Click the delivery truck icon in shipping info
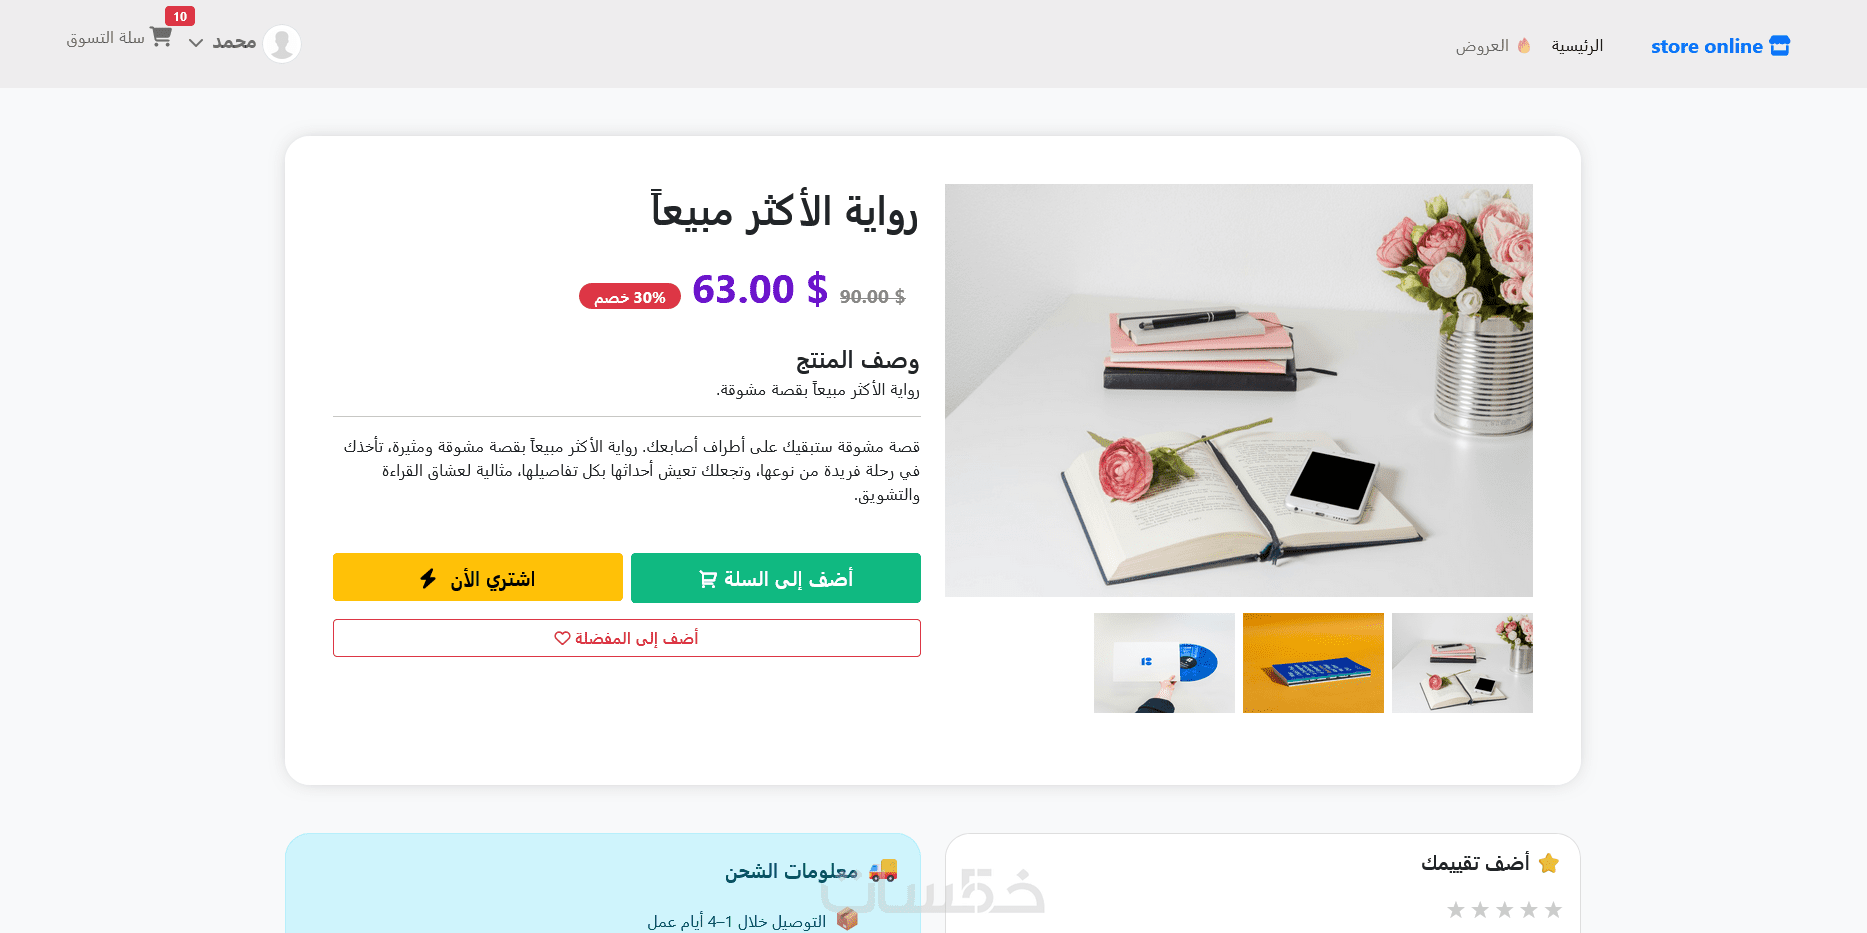This screenshot has height=933, width=1867. point(883,870)
